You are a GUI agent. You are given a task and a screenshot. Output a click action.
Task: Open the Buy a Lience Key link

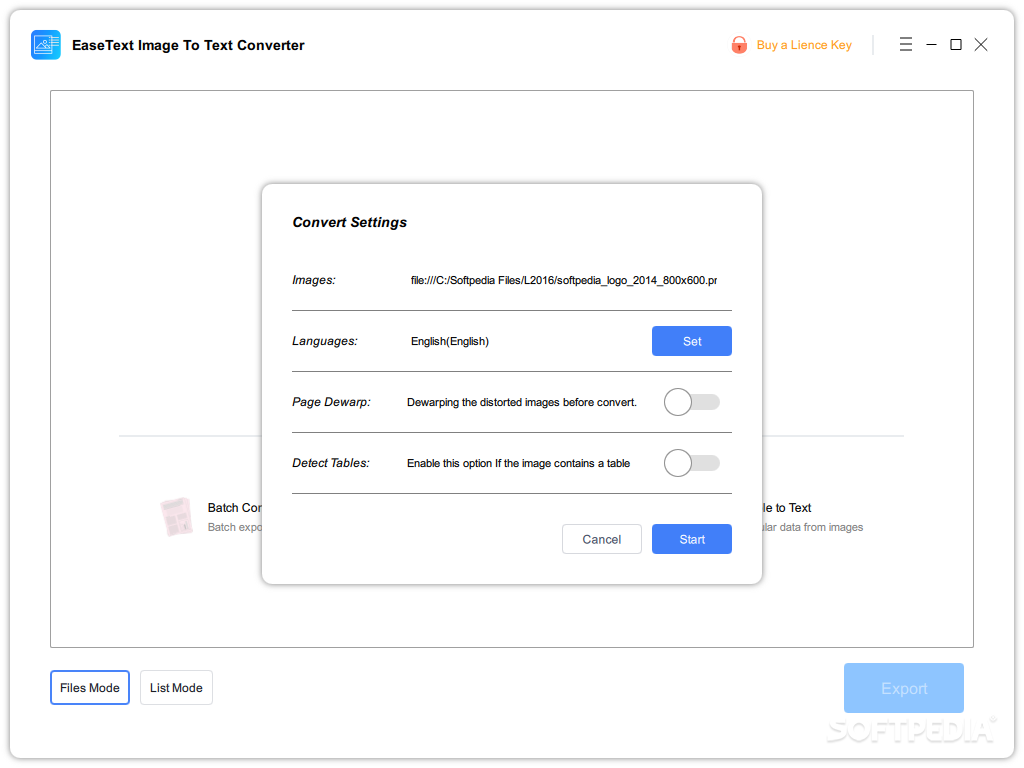click(803, 45)
